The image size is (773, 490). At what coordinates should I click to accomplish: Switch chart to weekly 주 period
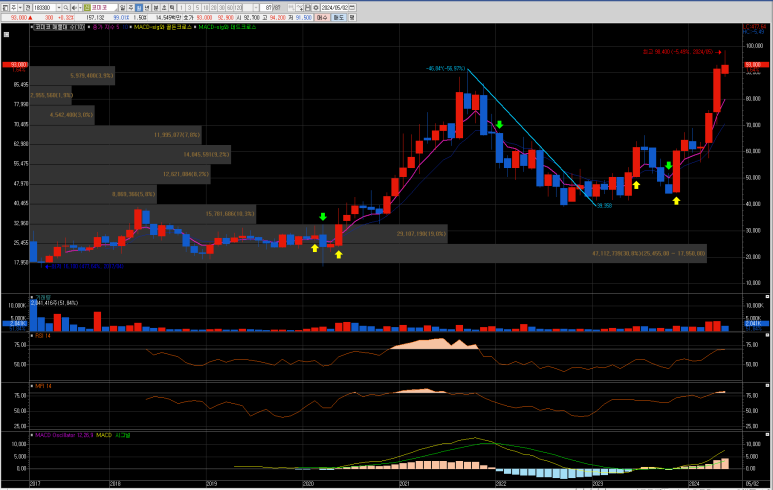tap(131, 8)
